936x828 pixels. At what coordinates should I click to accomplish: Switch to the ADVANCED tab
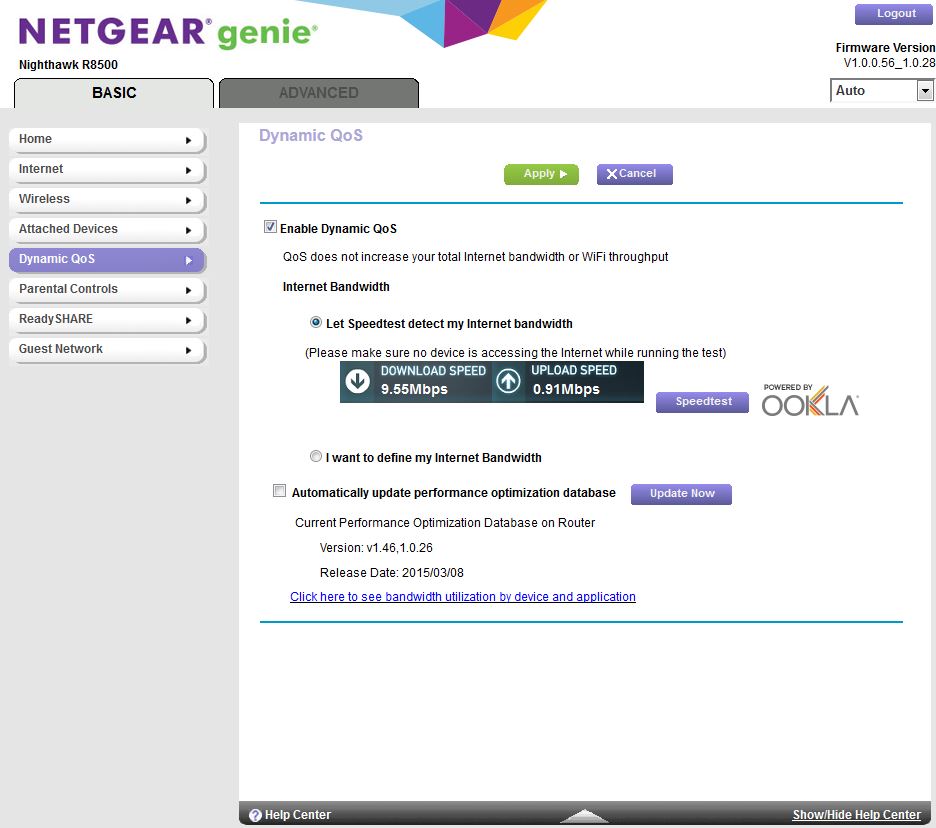point(319,93)
